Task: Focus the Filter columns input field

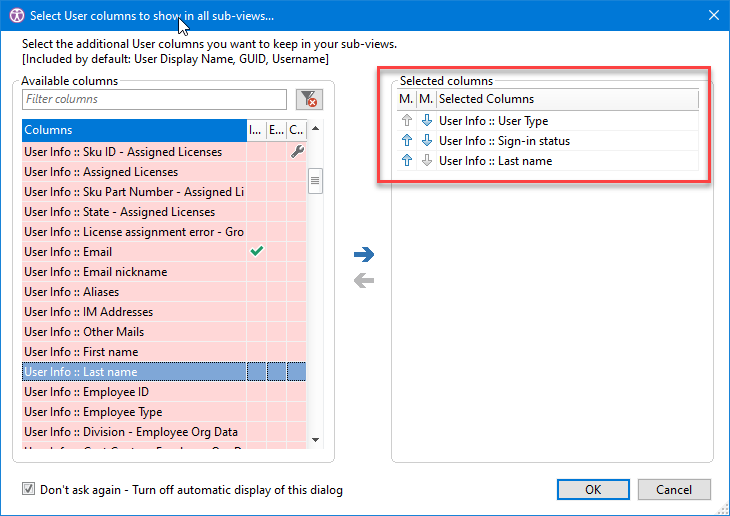Action: tap(155, 100)
